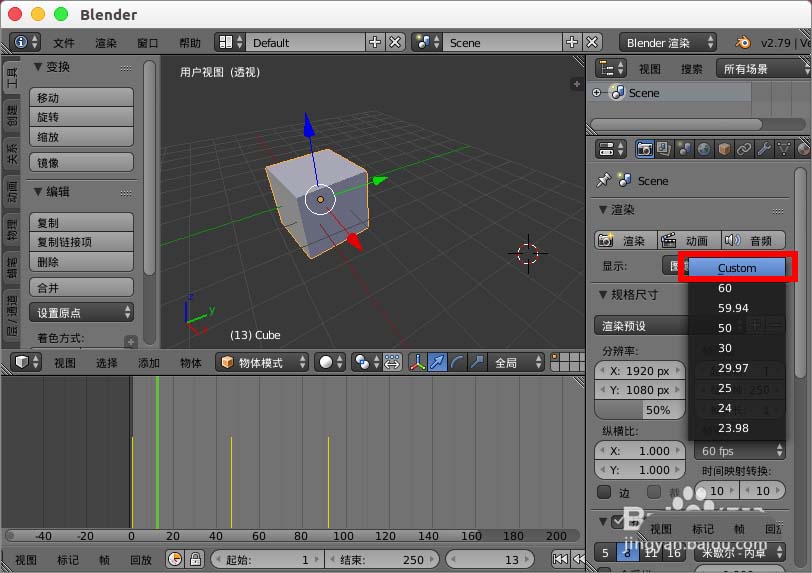Open the pivot point selector

point(367,362)
